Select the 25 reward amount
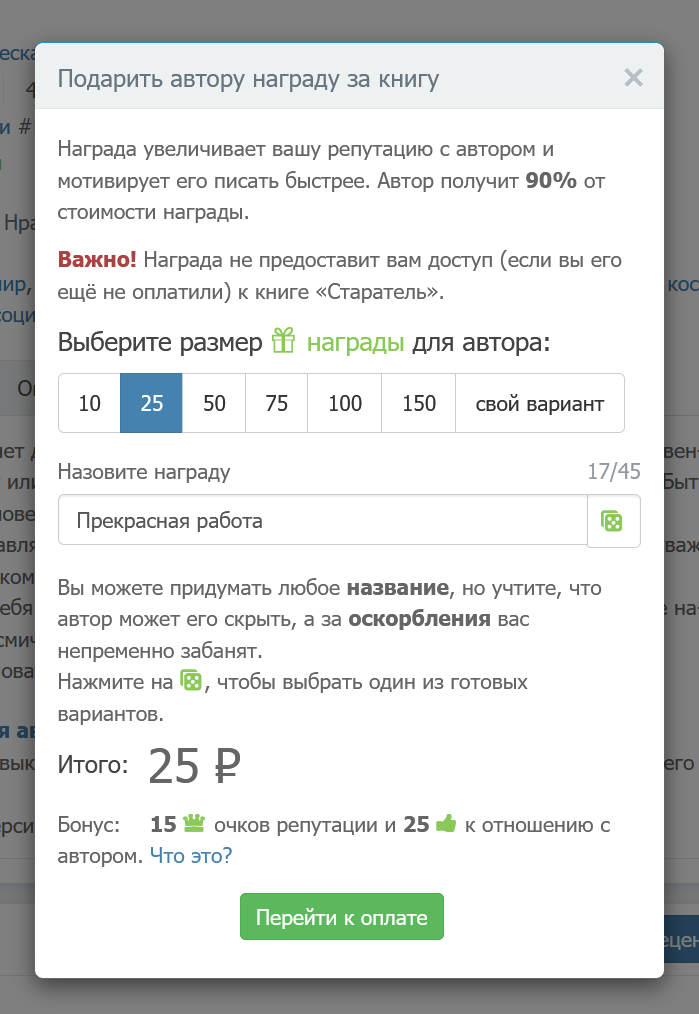 click(x=151, y=403)
